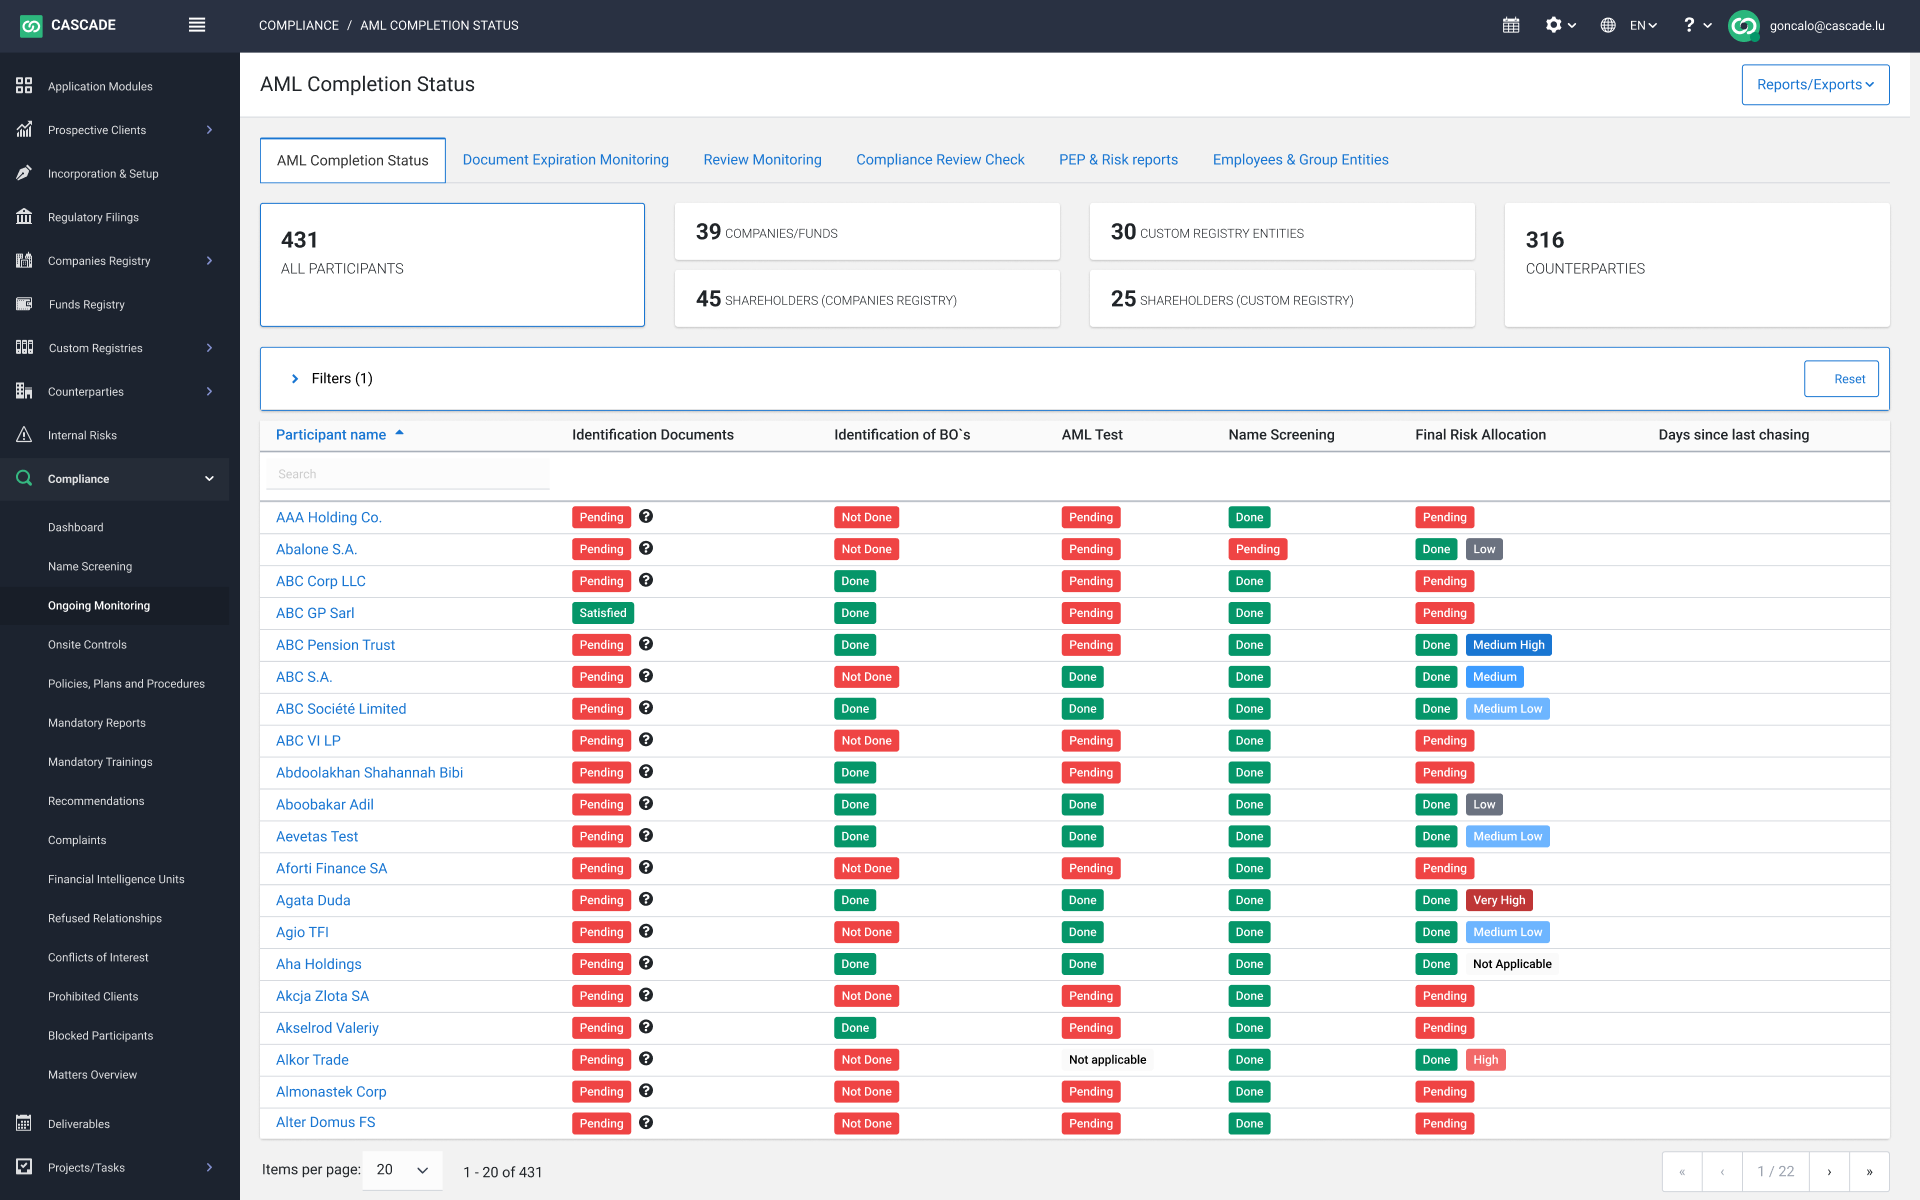Switch to PEP & Risk reports tab
This screenshot has width=1920, height=1200.
(1118, 160)
